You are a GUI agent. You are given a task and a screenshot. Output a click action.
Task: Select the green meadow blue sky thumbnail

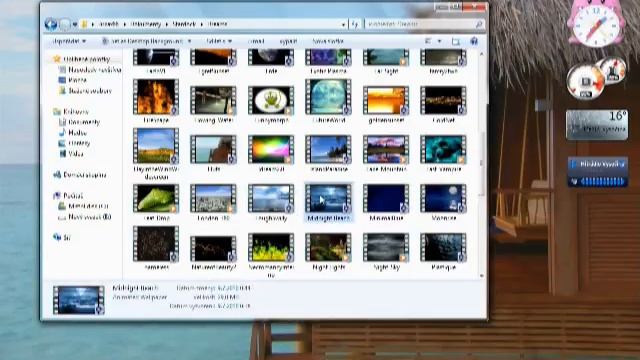click(x=156, y=146)
